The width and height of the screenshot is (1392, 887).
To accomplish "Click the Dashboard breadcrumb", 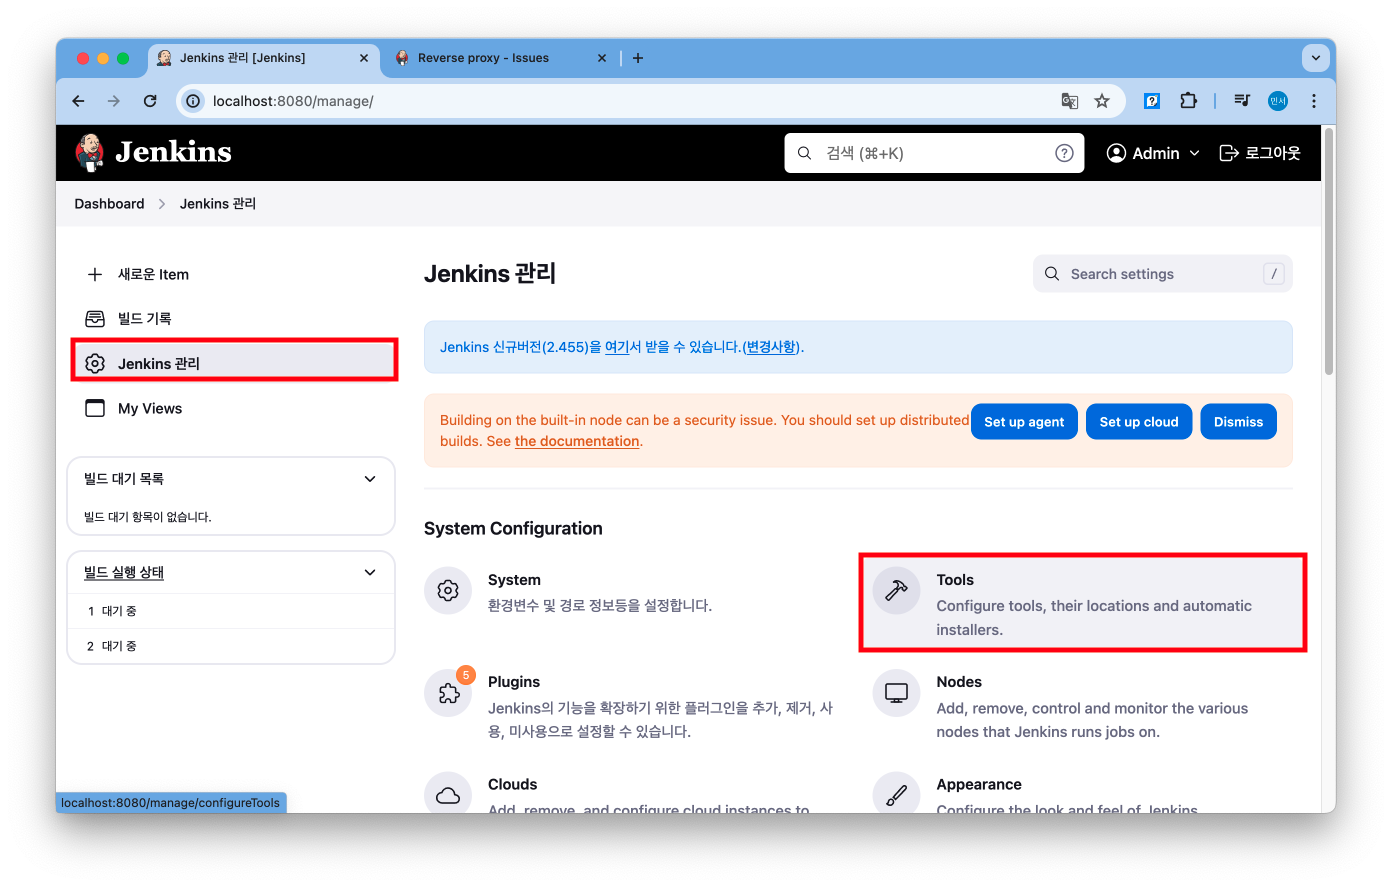I will (109, 204).
